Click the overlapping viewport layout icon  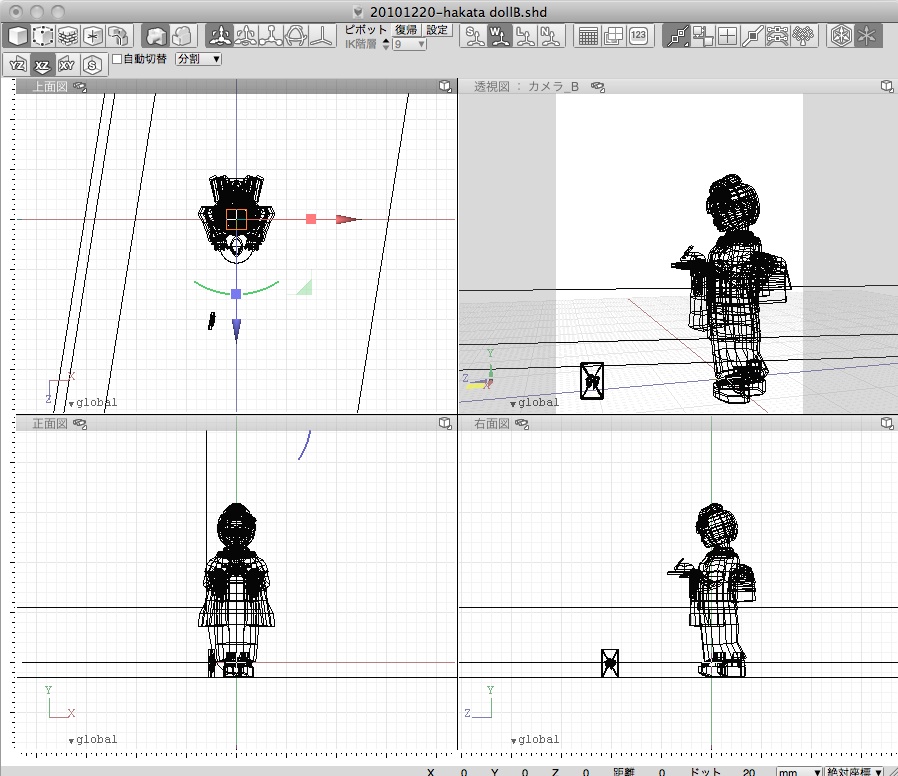[x=613, y=36]
